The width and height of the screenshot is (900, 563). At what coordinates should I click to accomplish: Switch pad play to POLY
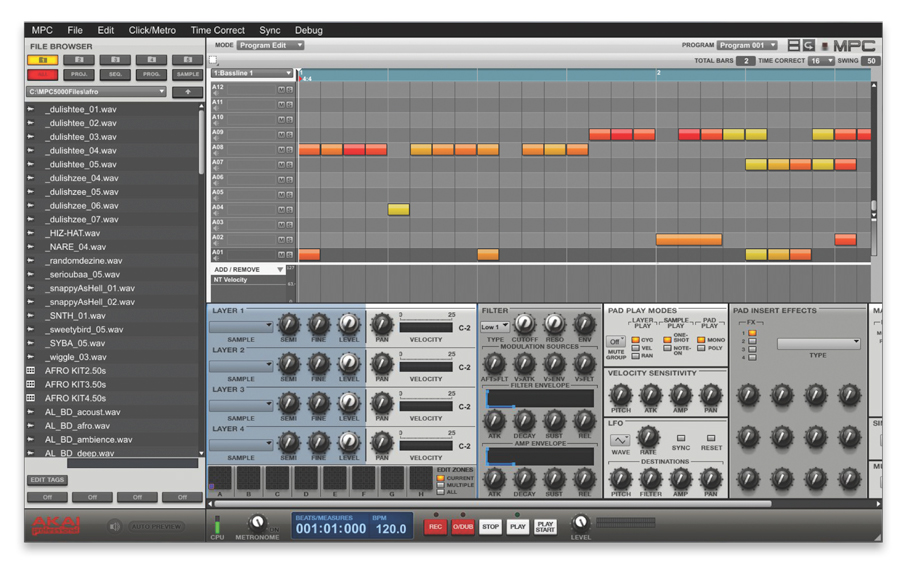pos(701,348)
